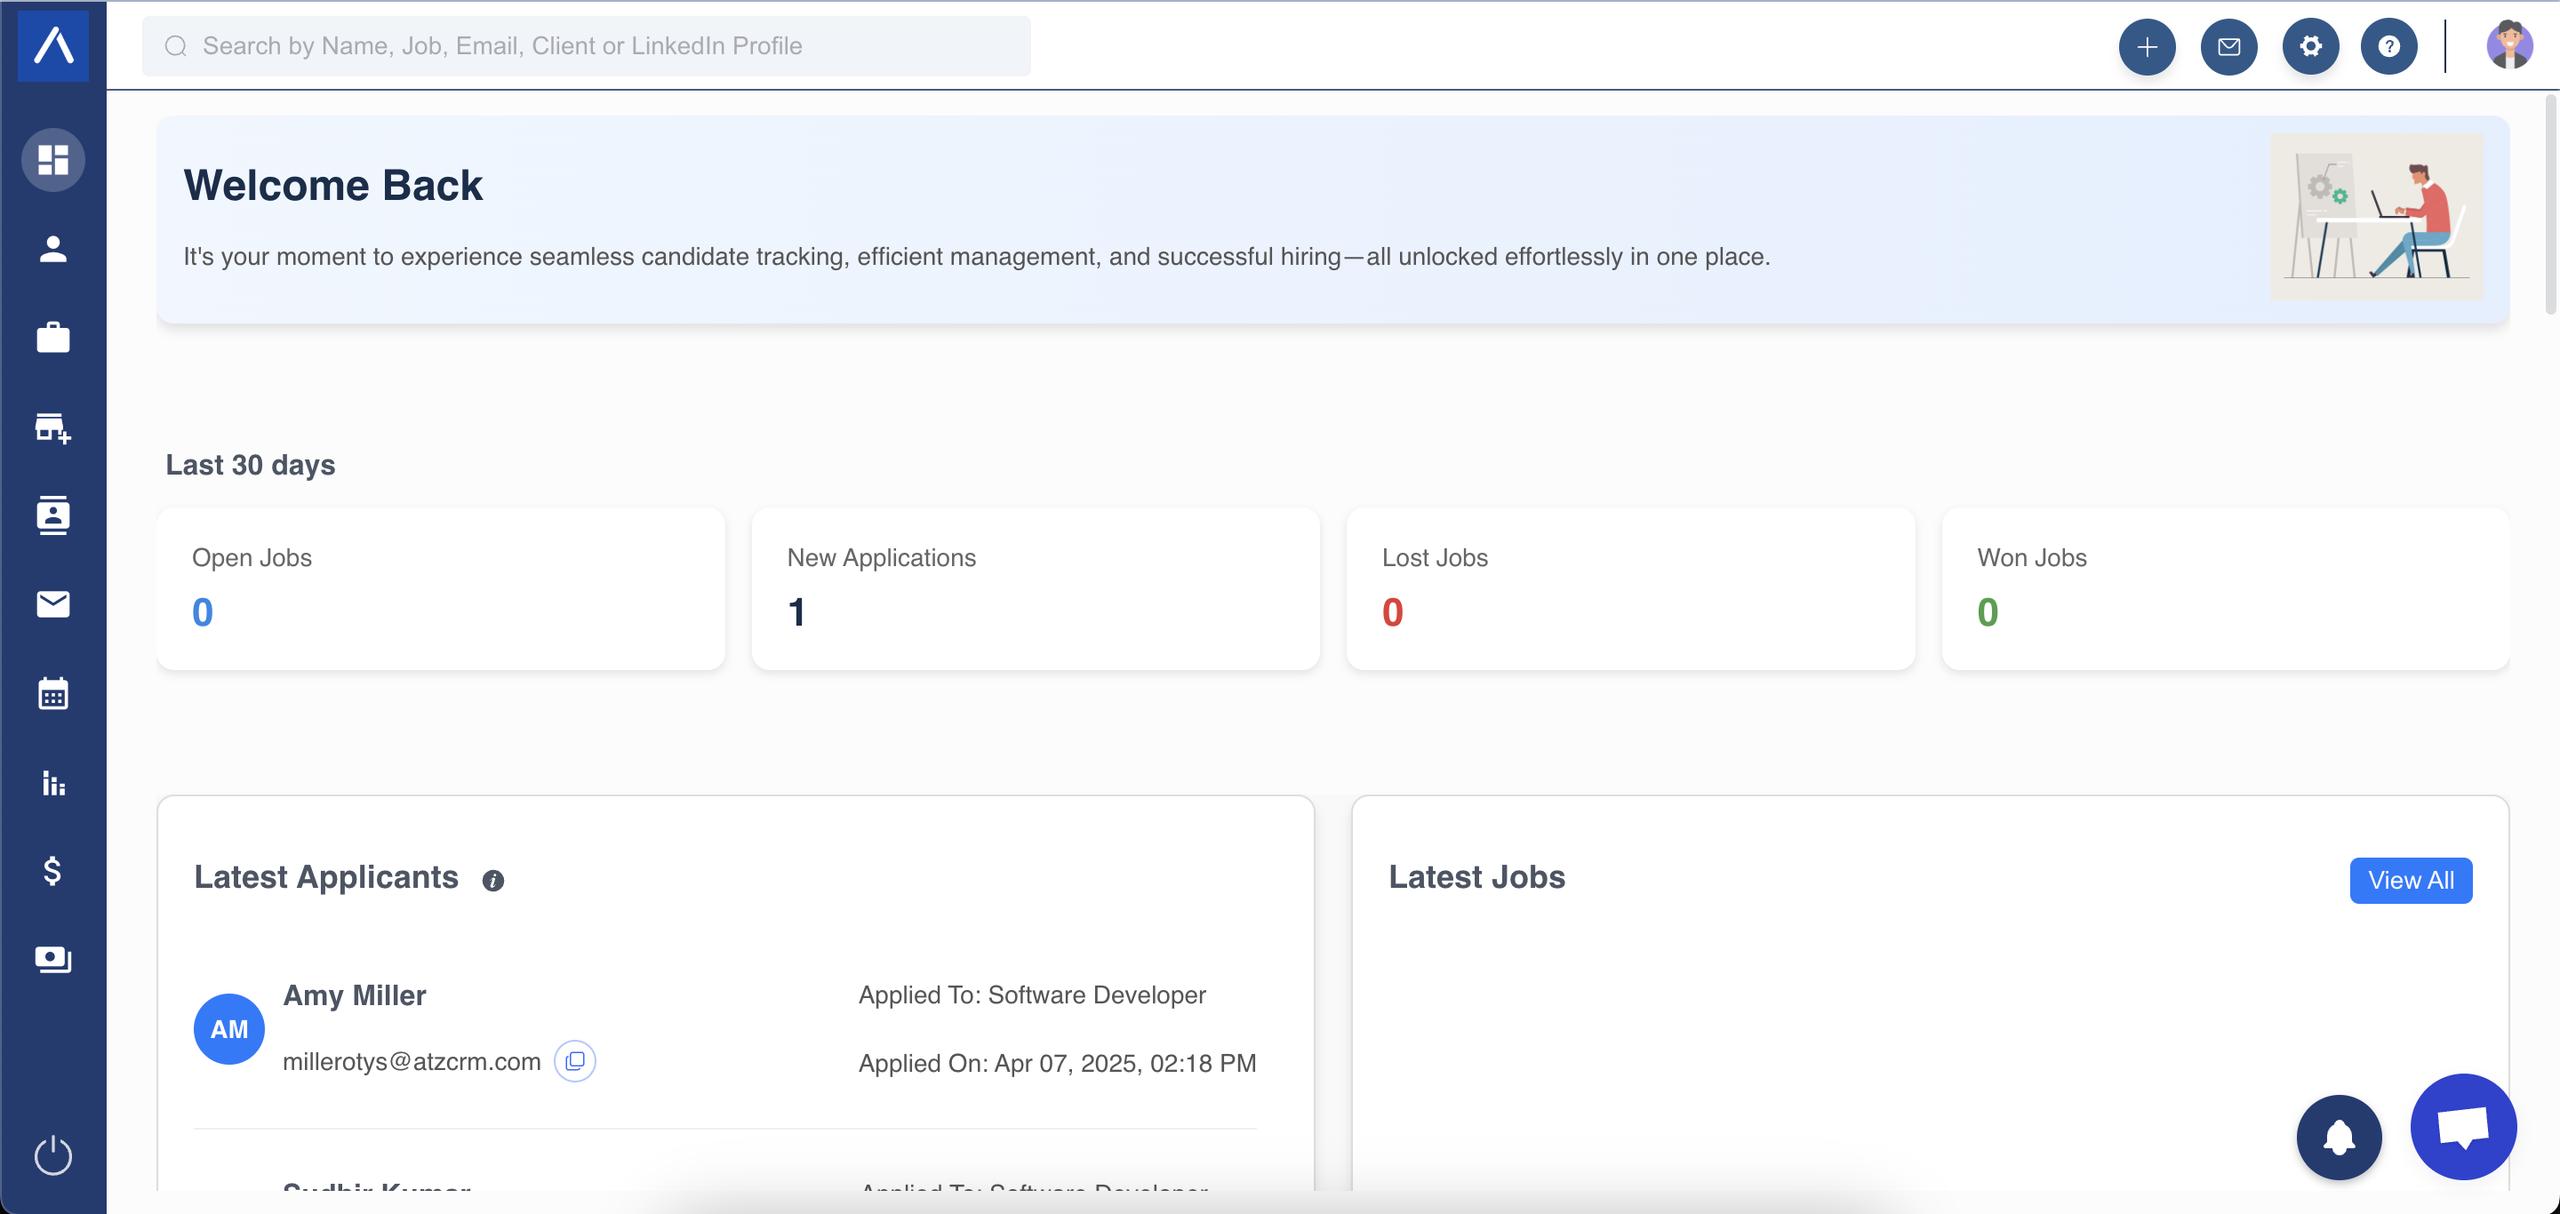Click View All in Latest Jobs
The image size is (2560, 1214).
[2410, 880]
